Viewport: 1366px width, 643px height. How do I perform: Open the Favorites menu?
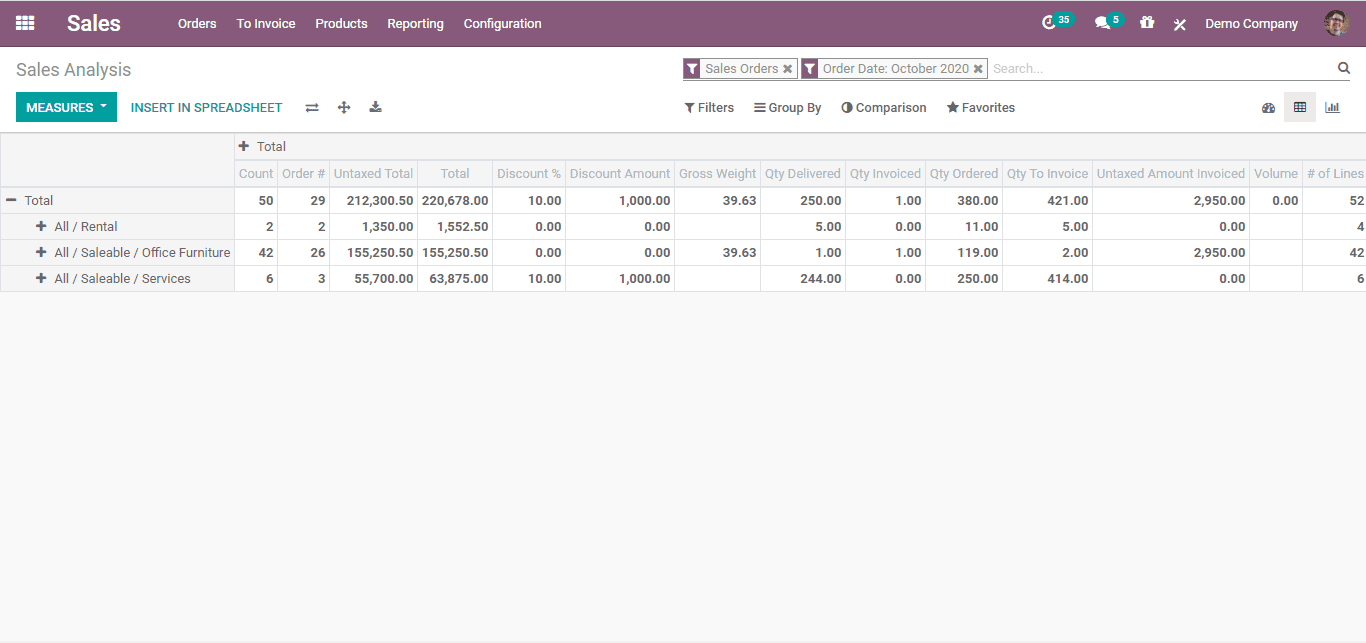[x=980, y=107]
